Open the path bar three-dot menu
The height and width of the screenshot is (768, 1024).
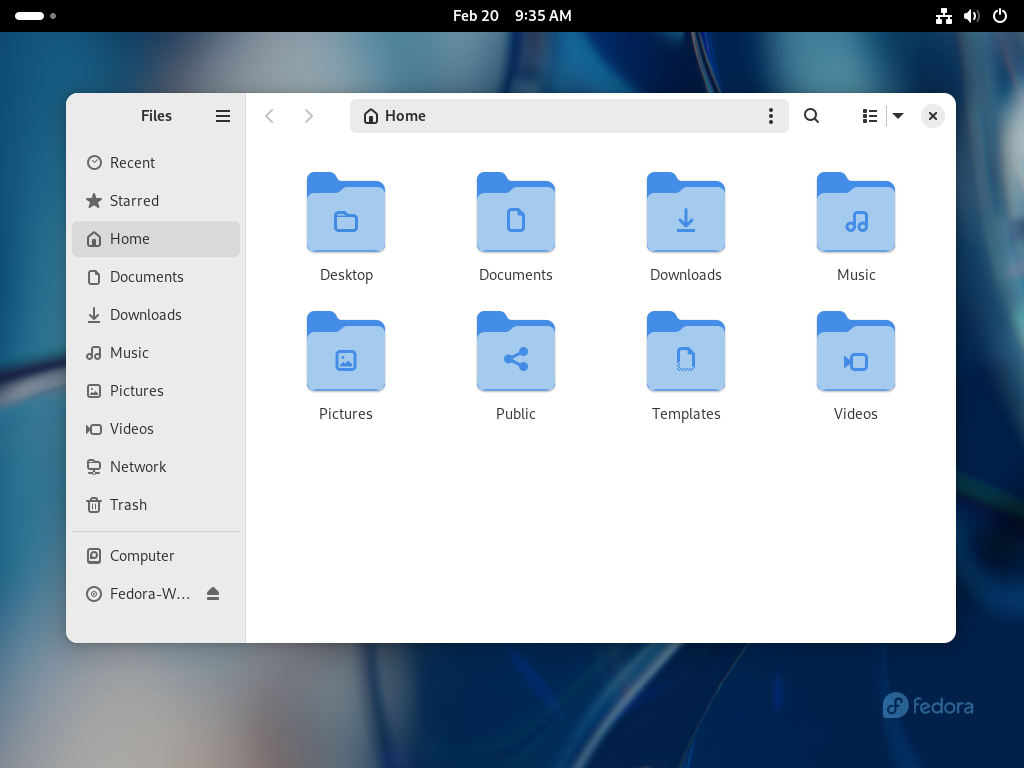771,116
